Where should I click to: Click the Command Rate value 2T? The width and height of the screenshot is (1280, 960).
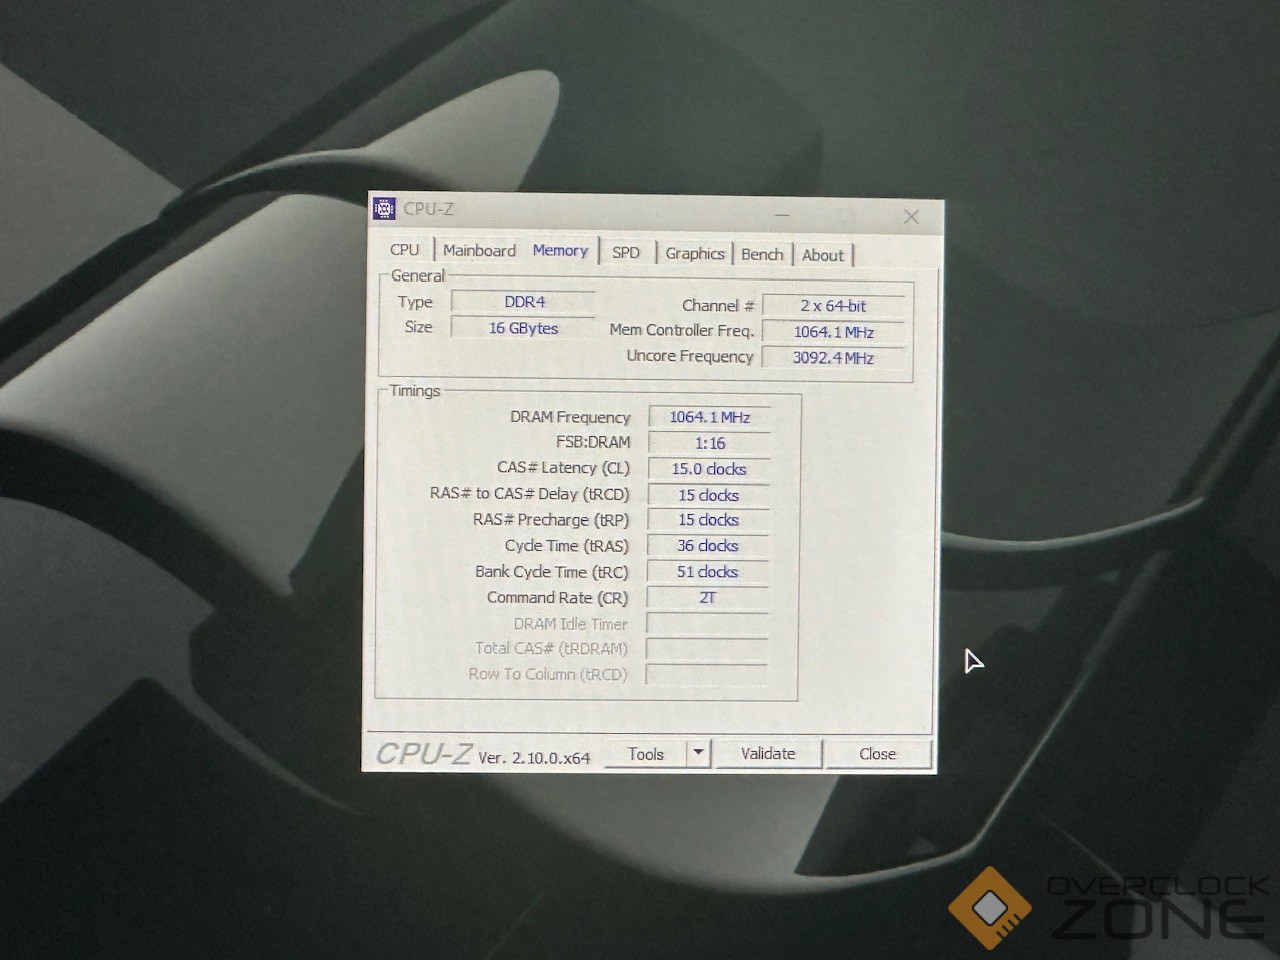(708, 597)
